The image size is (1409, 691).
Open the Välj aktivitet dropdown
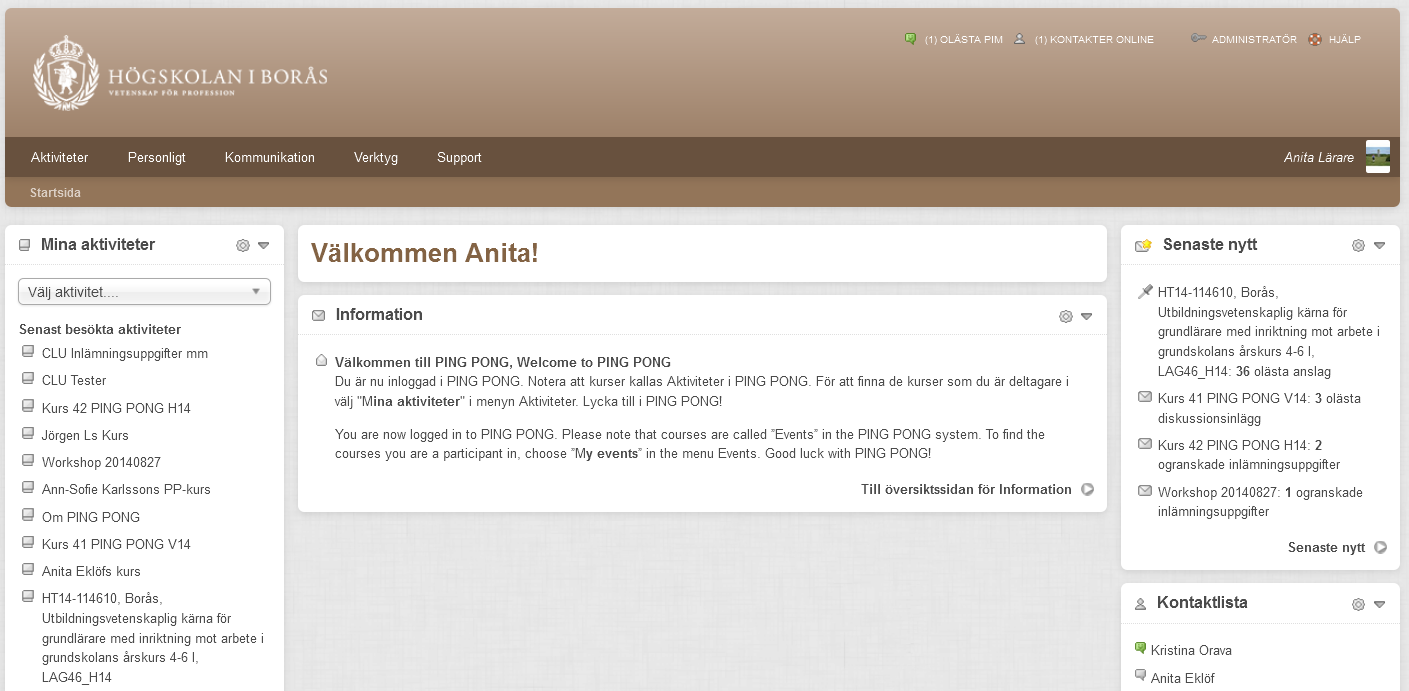click(144, 292)
